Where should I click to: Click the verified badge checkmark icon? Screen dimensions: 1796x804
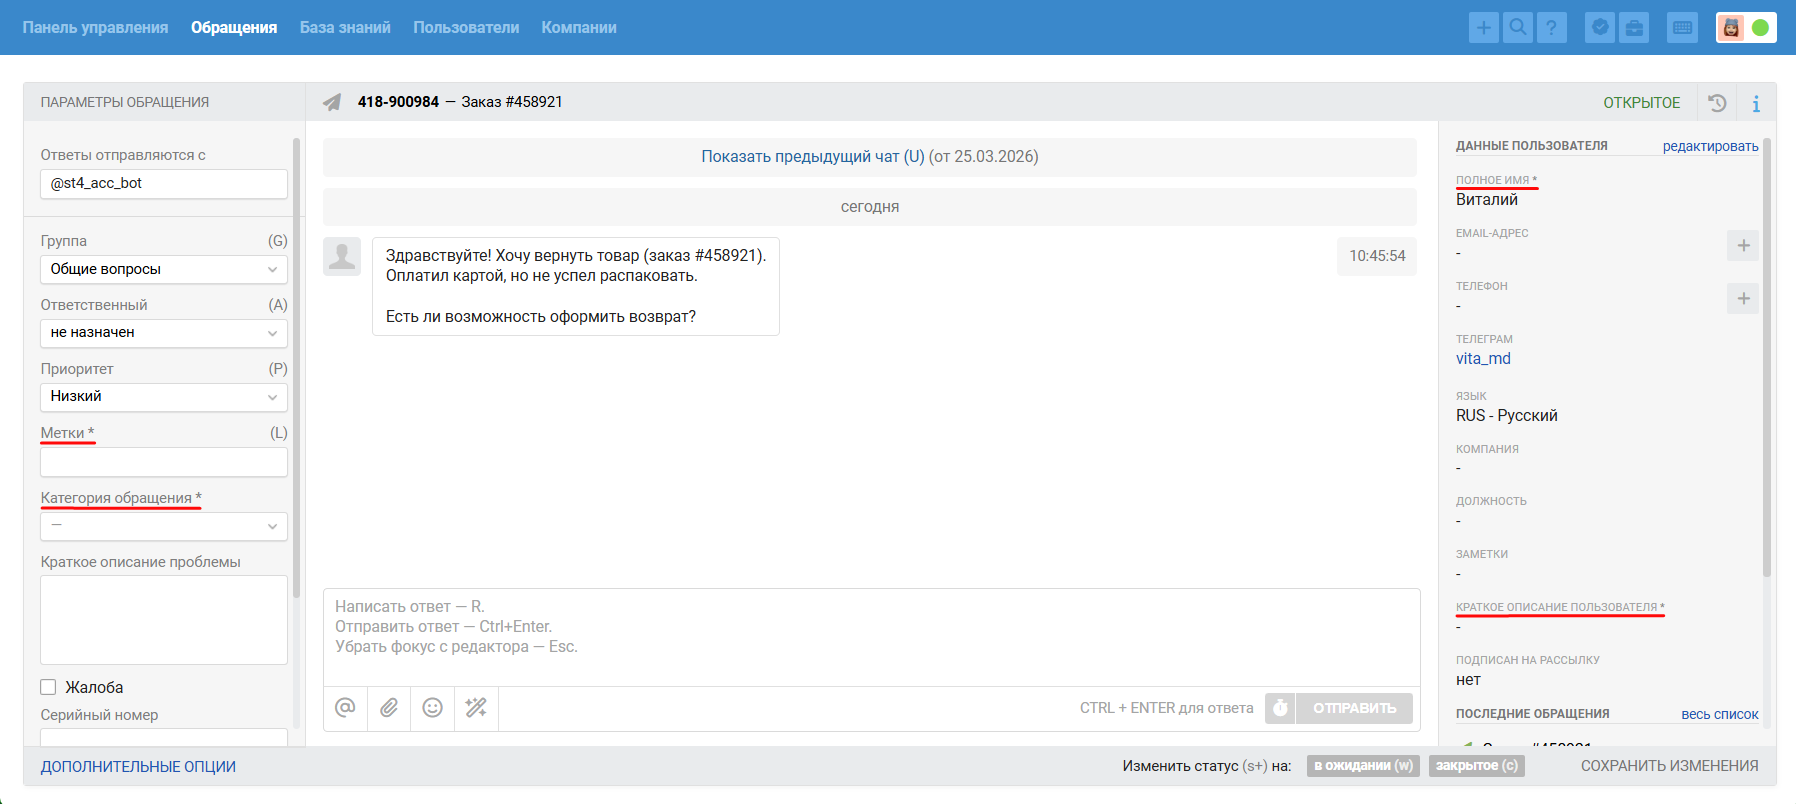click(x=1601, y=27)
